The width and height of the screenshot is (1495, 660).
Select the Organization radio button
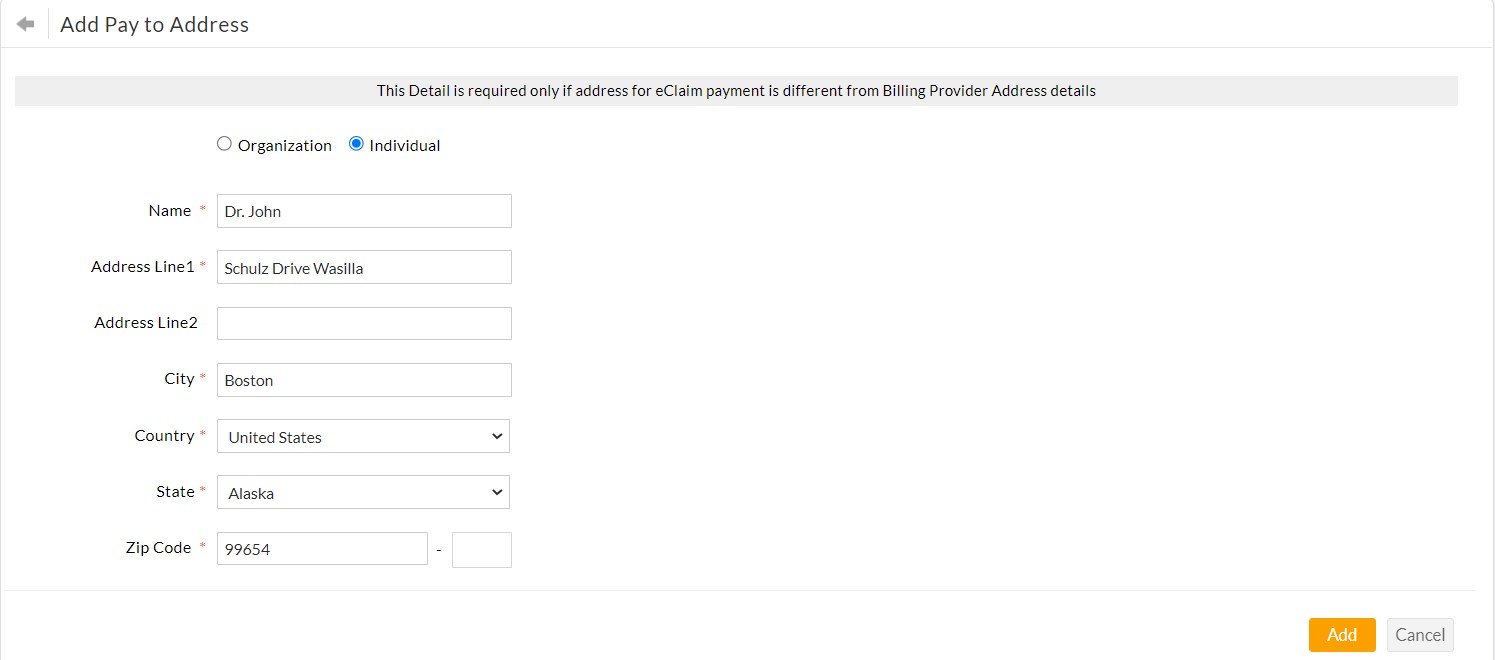224,143
